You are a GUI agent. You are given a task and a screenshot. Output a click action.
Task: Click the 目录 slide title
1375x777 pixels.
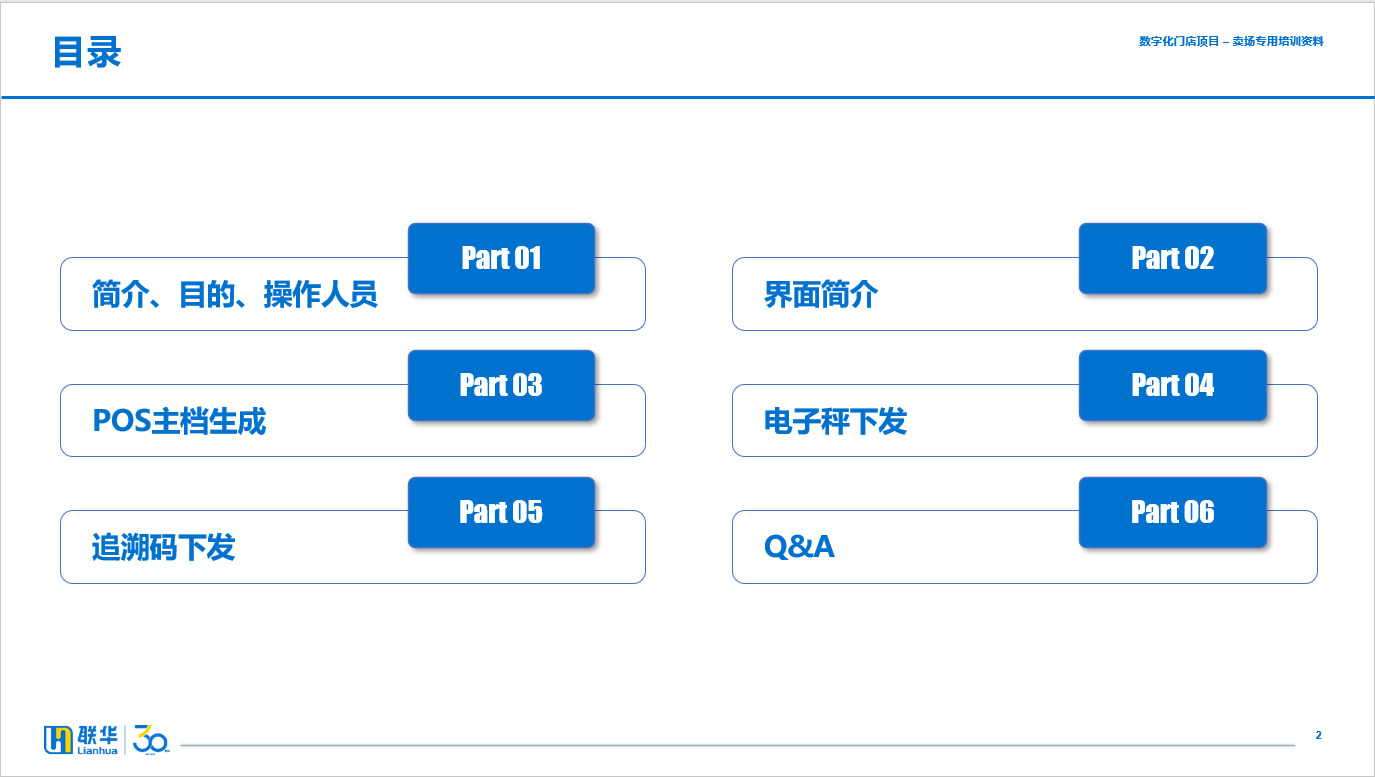tap(87, 52)
